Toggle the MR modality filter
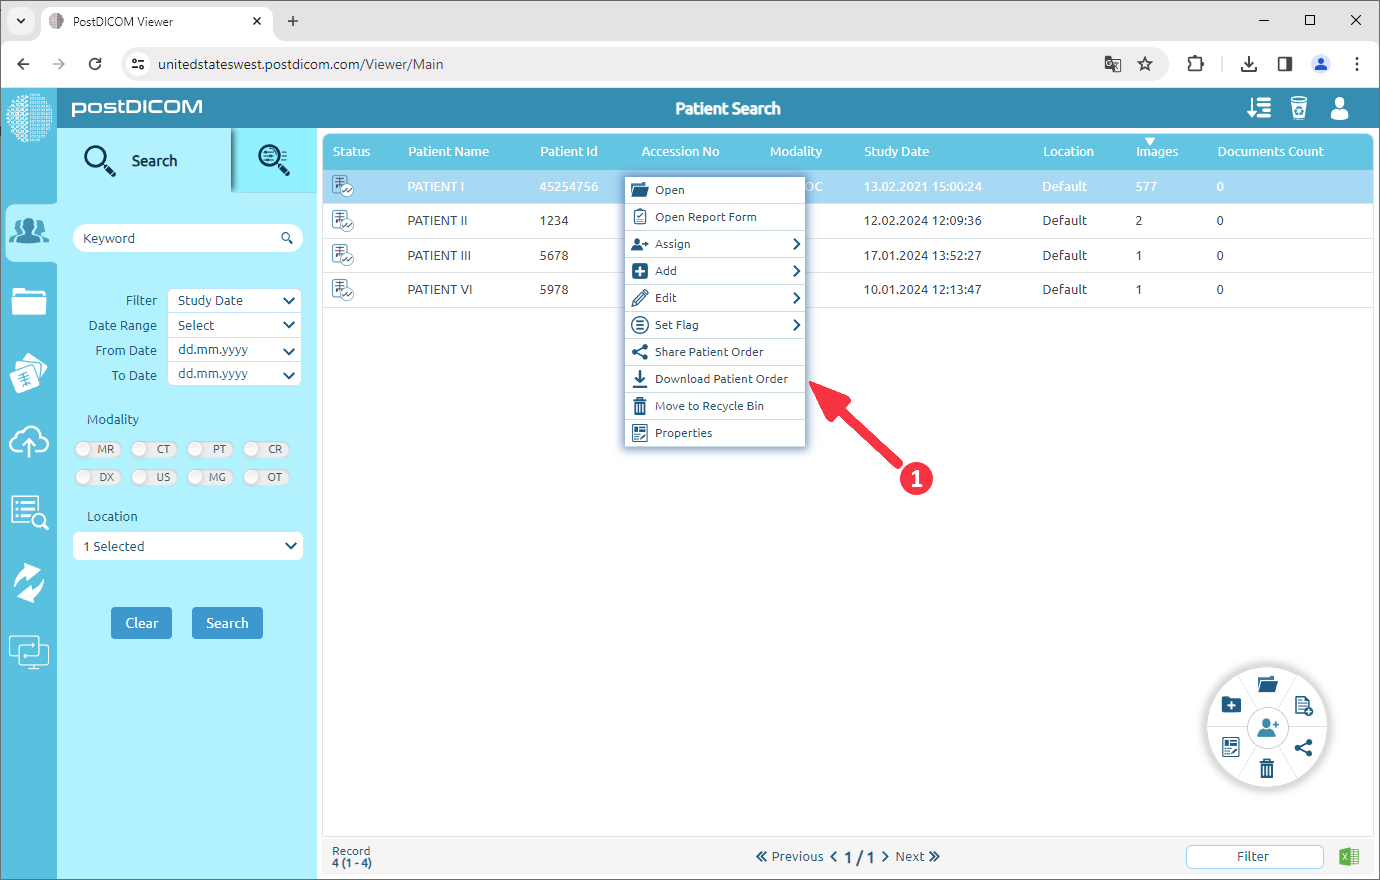The image size is (1380, 880). click(97, 449)
